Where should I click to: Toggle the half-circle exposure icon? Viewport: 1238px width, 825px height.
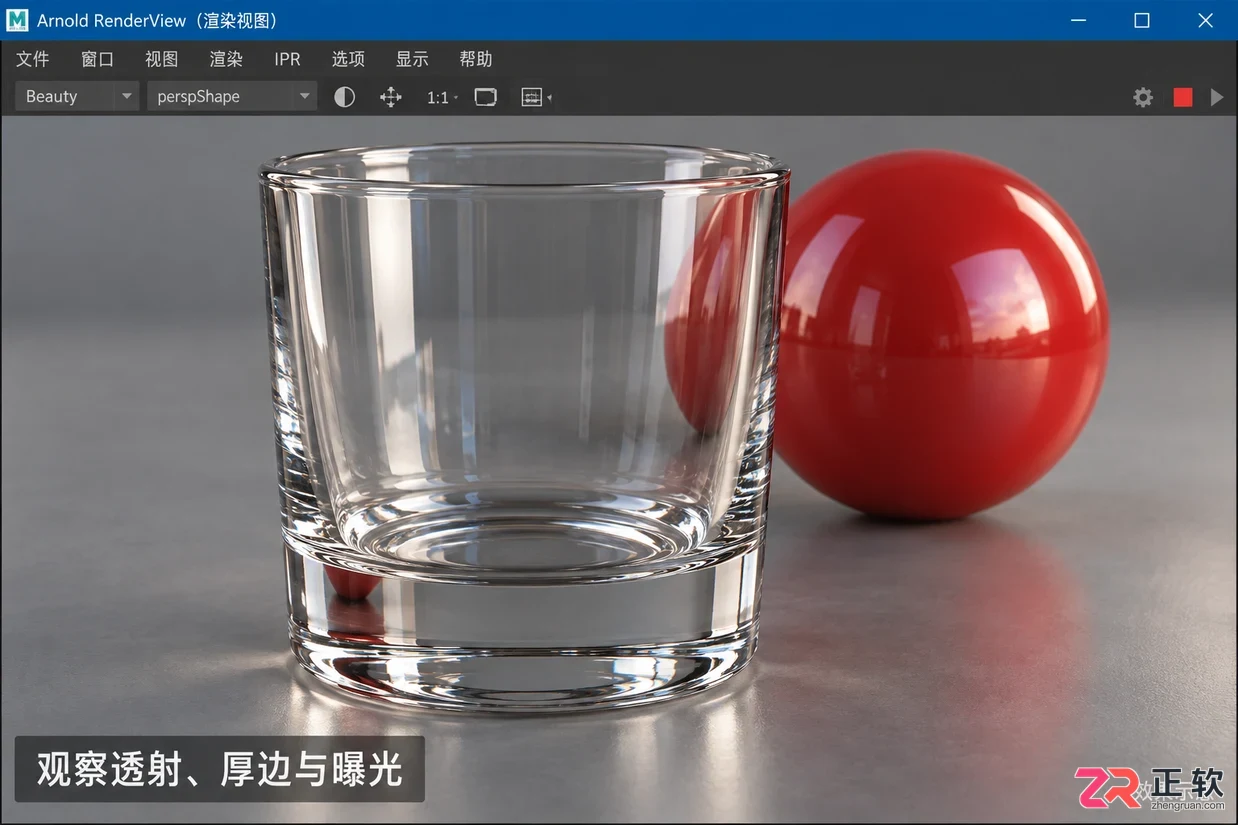344,97
